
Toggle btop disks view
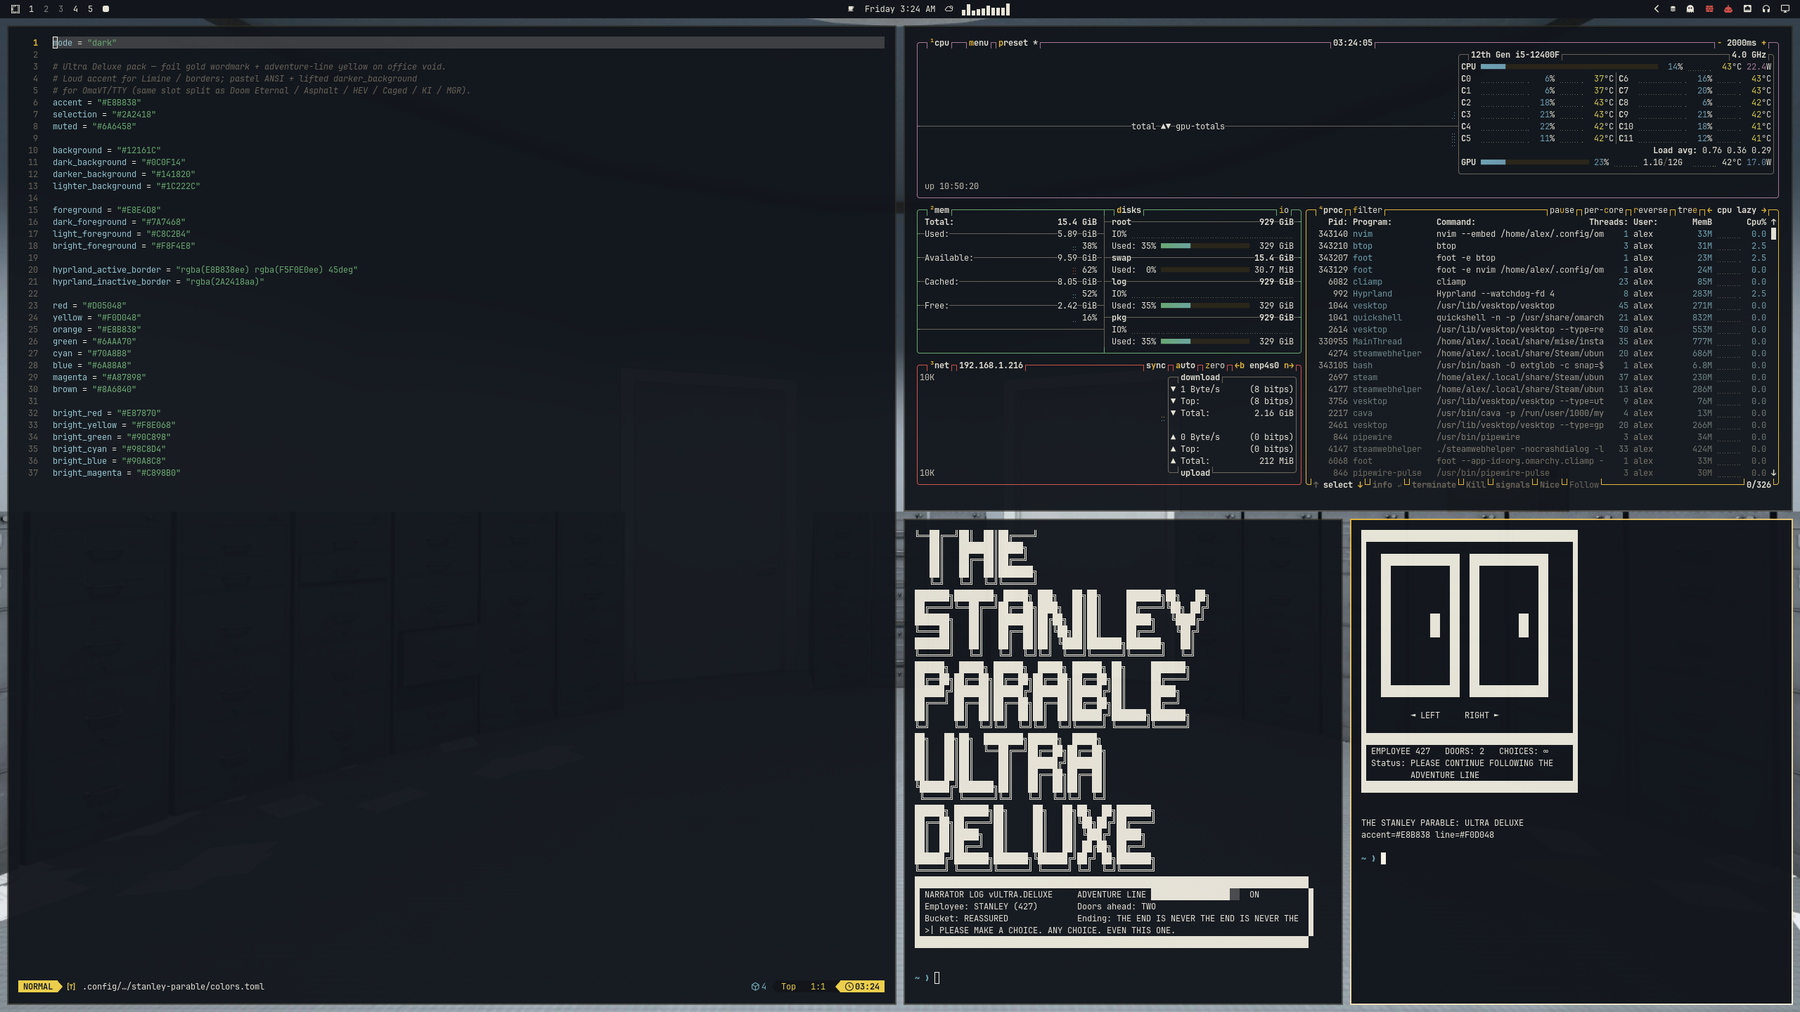(1128, 210)
